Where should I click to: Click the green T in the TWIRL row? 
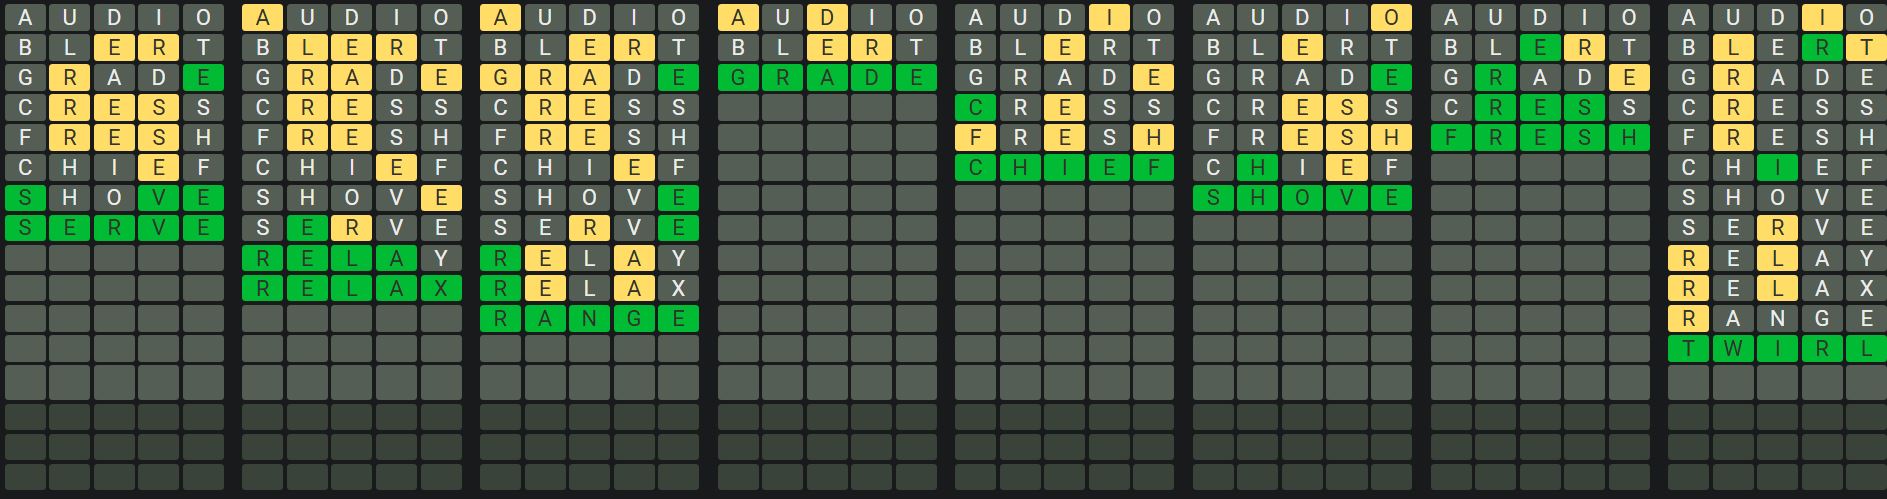pyautogui.click(x=1689, y=349)
